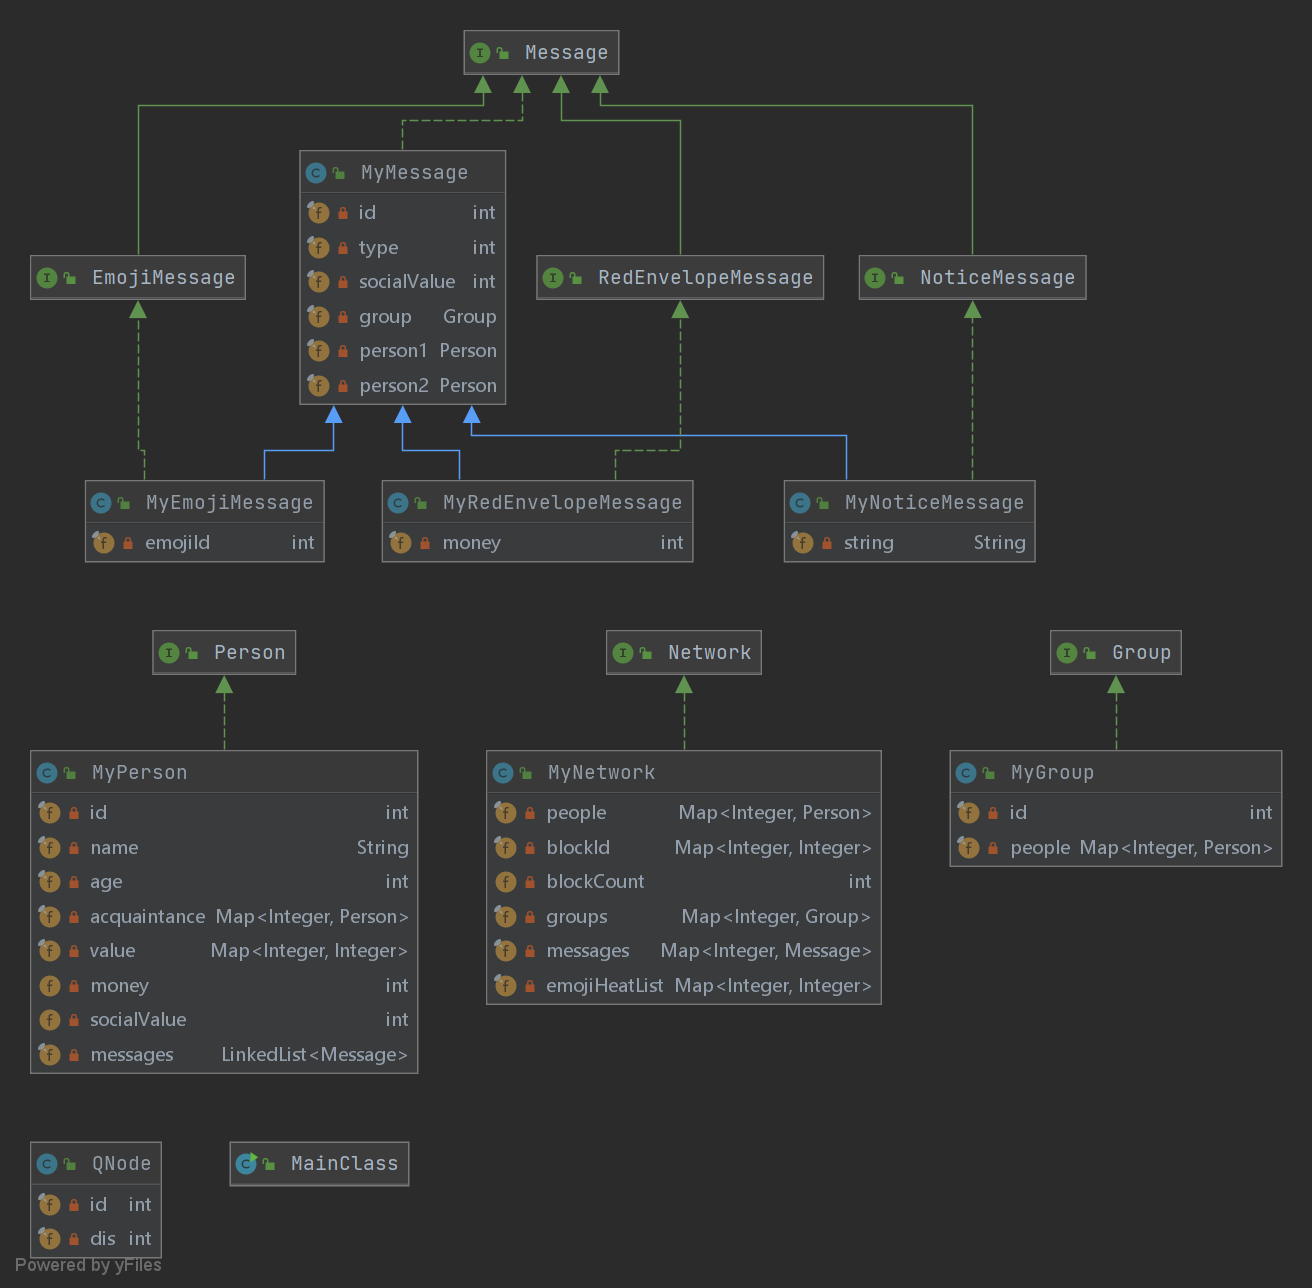Click the class icon next to MyNoticeMessage
The image size is (1312, 1288).
coord(800,503)
